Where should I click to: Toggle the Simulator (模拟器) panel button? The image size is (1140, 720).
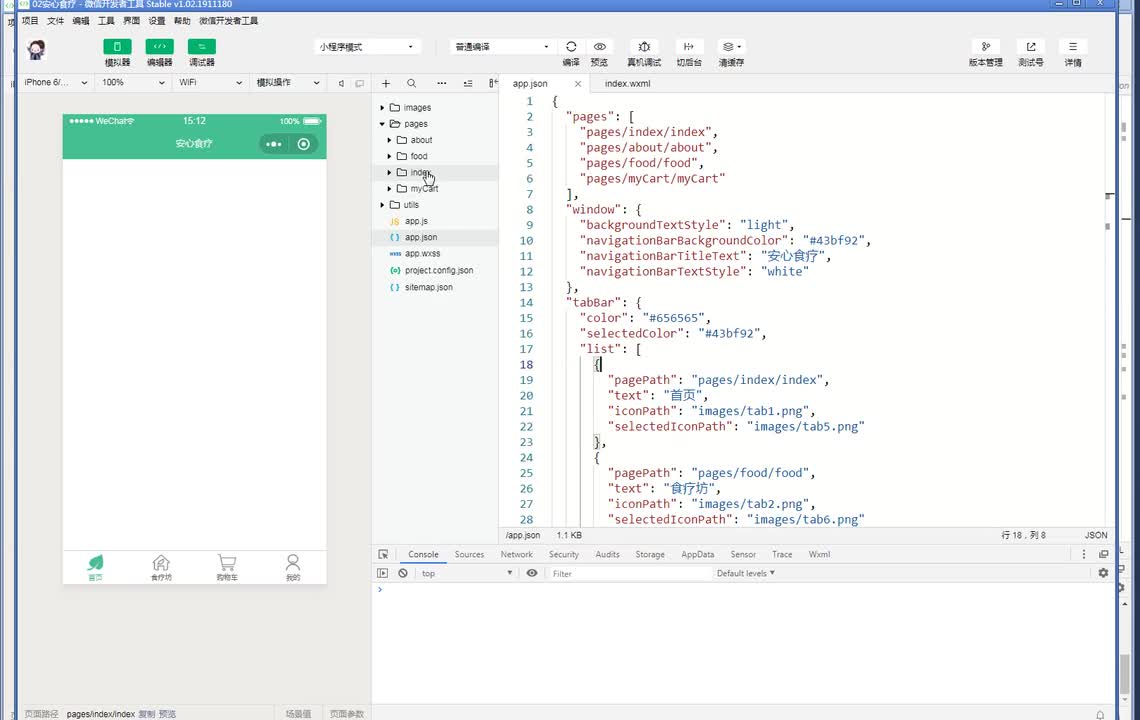tap(117, 47)
